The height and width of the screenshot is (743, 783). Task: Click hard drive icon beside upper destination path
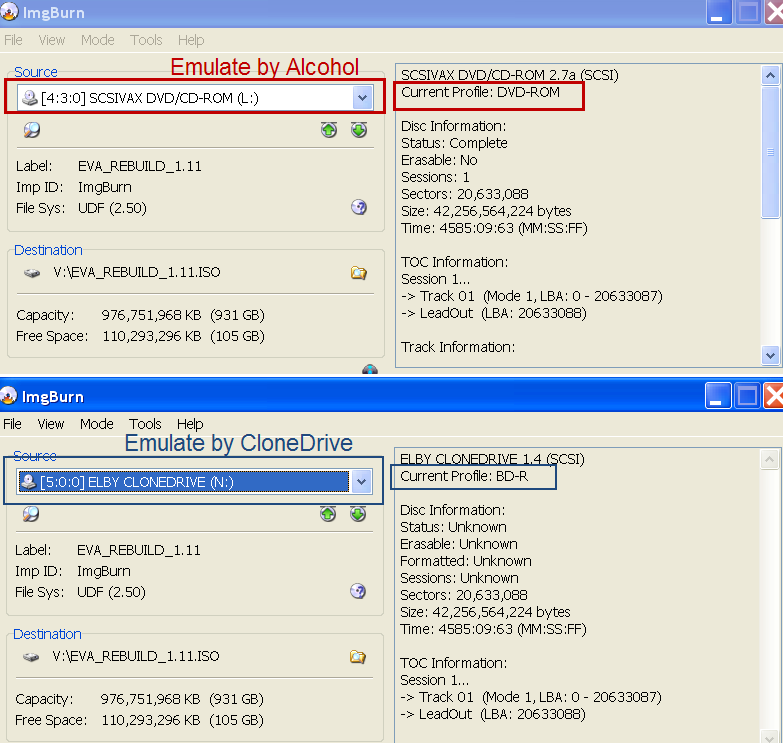coord(32,273)
